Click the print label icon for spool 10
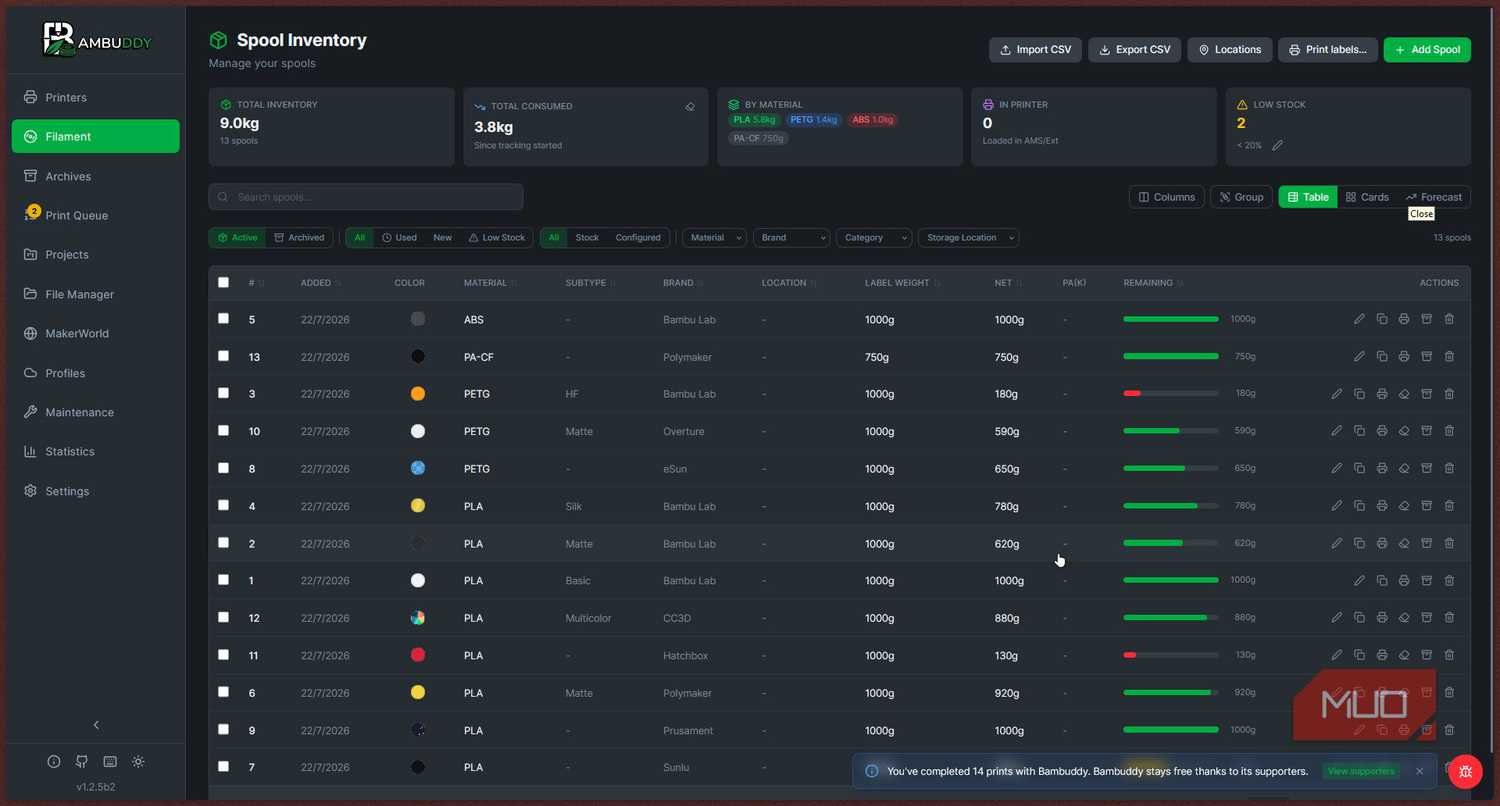Screen dimensions: 1500x806 (1381, 431)
